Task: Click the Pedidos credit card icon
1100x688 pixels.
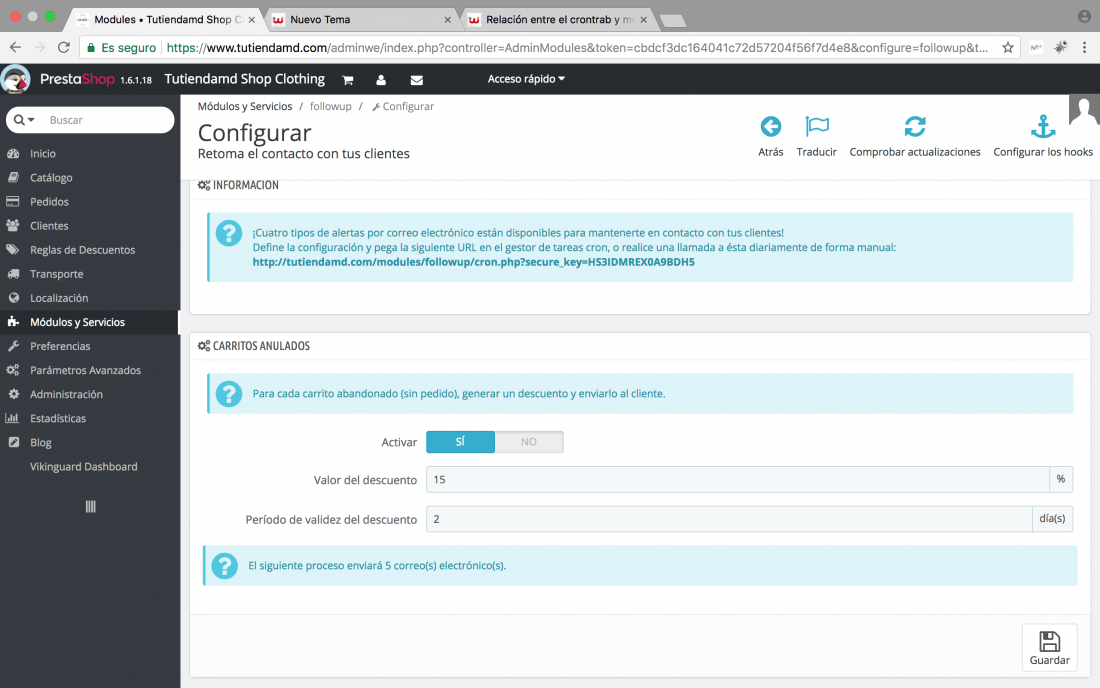Action: [13, 201]
